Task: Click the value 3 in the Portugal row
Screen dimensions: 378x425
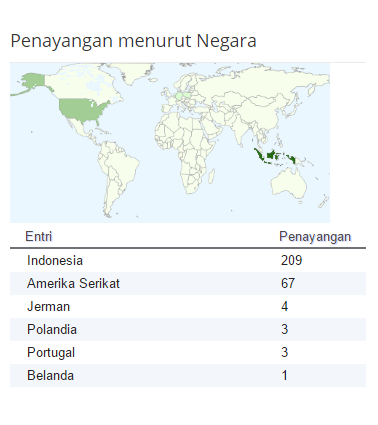Action: point(284,352)
